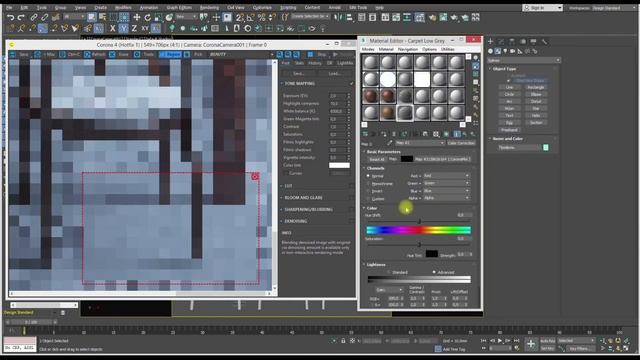Click the Region button in Corona VFB toolbar
The image size is (640, 360).
(170, 54)
